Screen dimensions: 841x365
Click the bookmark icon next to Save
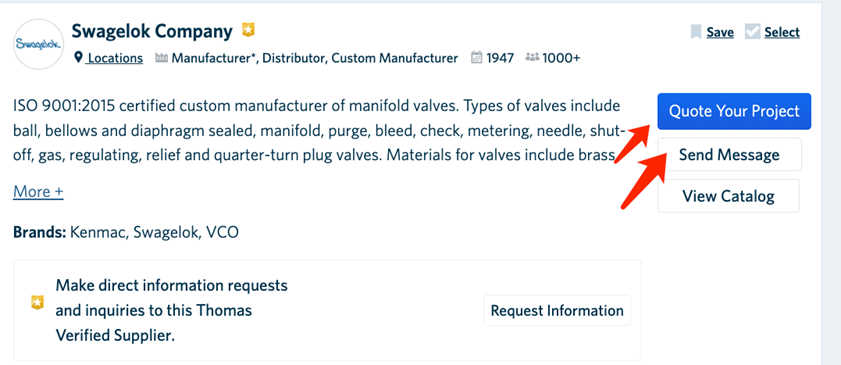click(696, 32)
